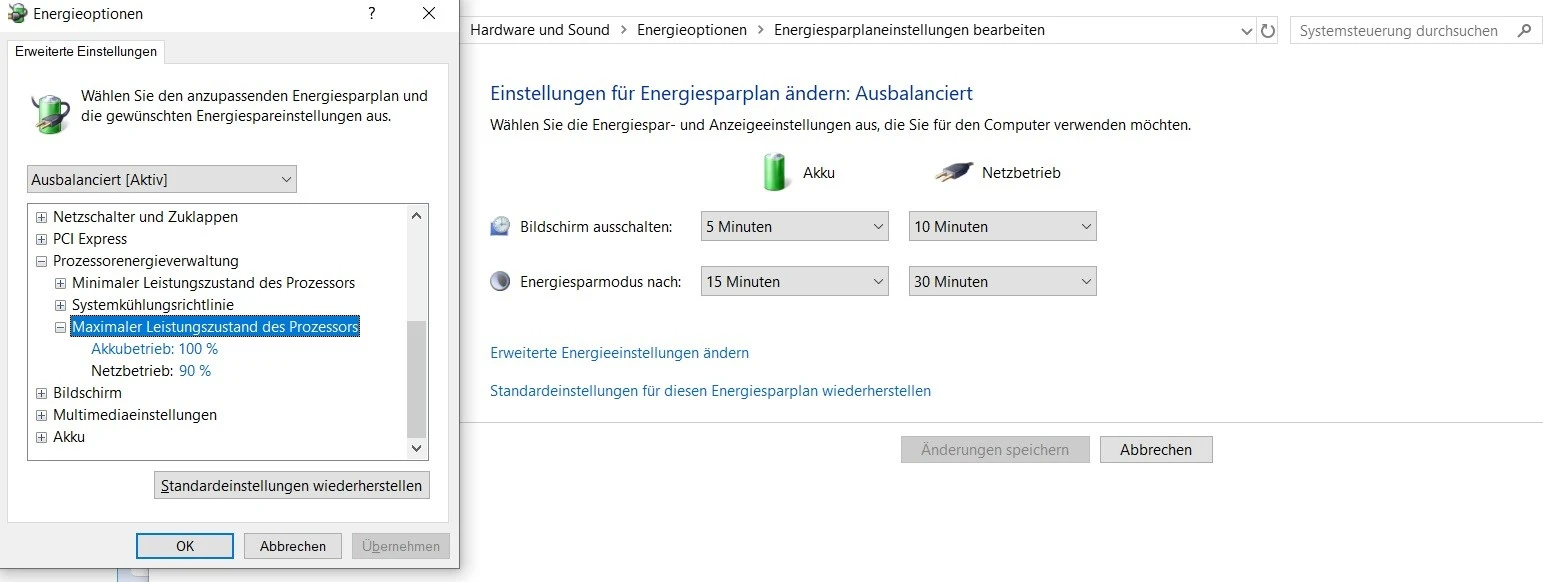
Task: Click the search magnifier icon
Action: pos(1524,31)
